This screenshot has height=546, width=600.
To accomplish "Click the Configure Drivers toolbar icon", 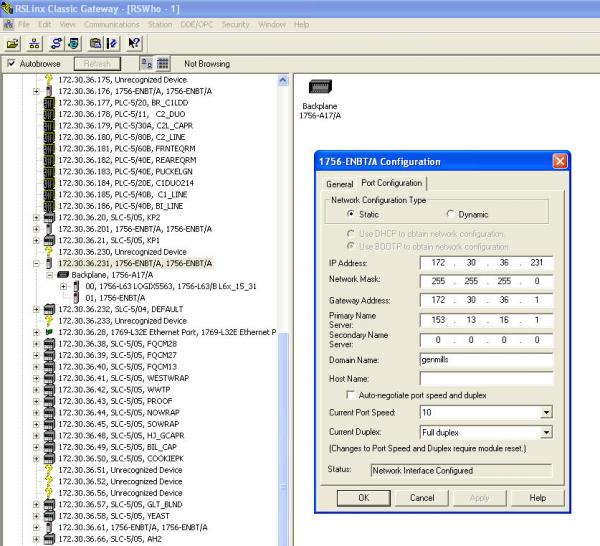I will coord(56,44).
